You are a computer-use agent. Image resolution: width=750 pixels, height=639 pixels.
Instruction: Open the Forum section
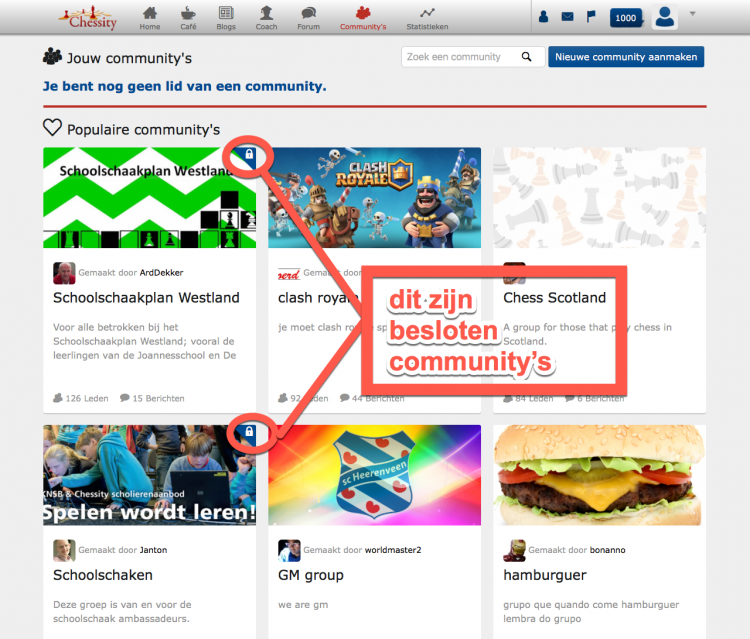click(309, 18)
